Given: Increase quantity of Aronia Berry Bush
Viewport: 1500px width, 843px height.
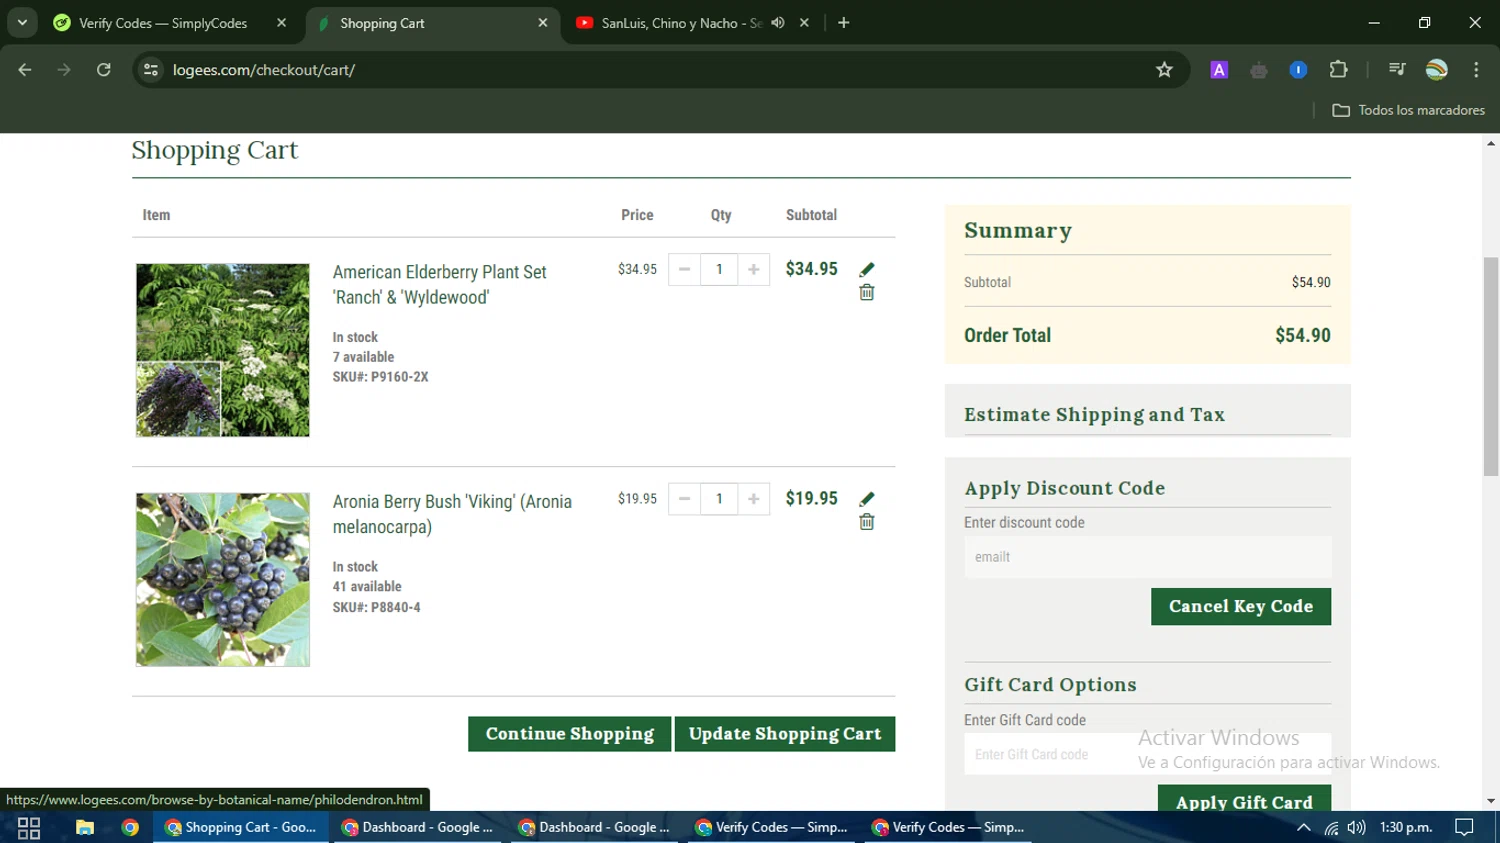Looking at the screenshot, I should [754, 499].
